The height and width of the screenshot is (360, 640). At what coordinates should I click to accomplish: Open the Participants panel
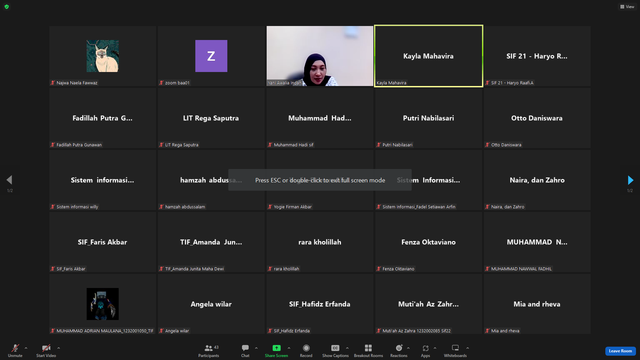pos(209,350)
